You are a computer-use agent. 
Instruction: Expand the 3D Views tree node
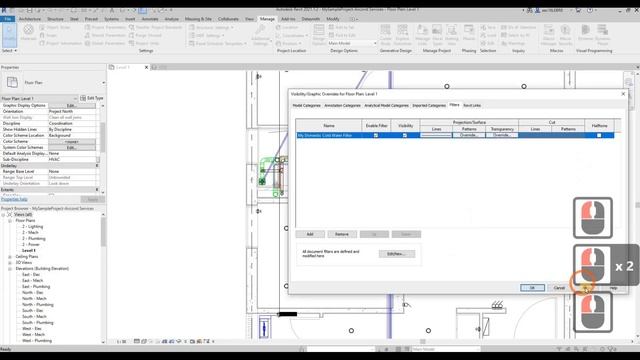[x=10, y=262]
